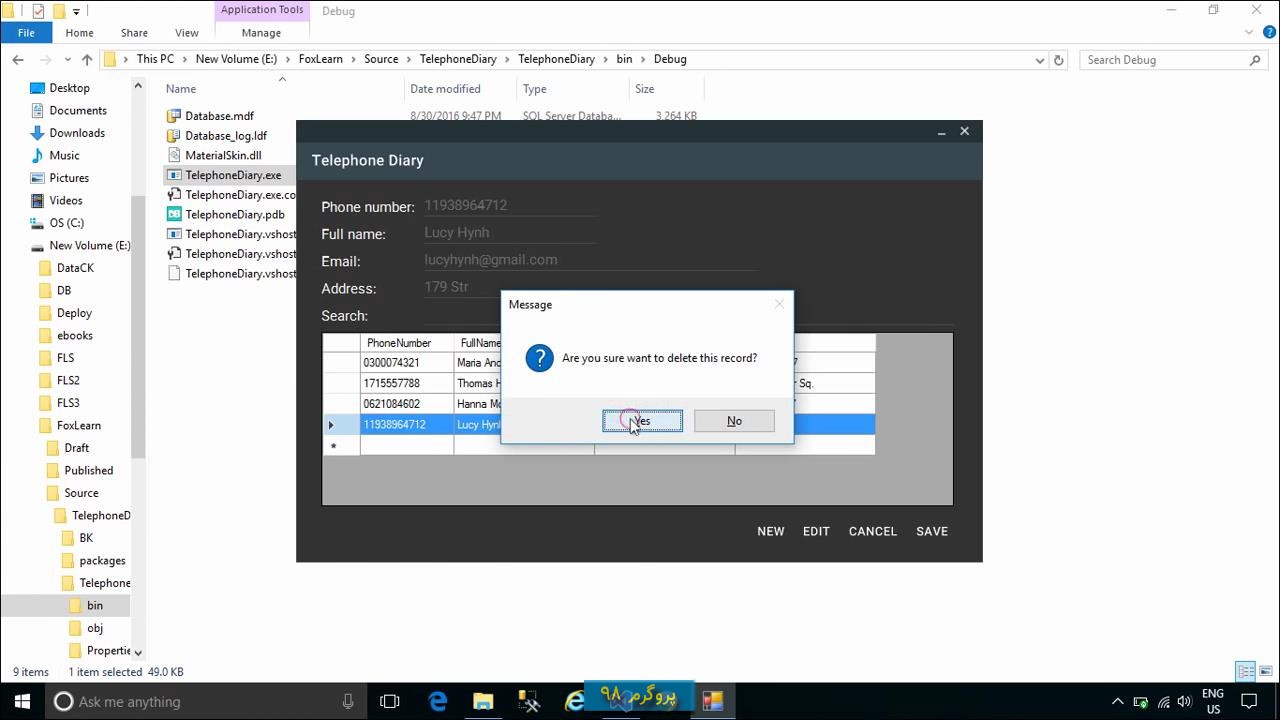Screen dimensions: 1280x720
Task: Click the SAVE button in Telephone Diary
Action: [931, 531]
